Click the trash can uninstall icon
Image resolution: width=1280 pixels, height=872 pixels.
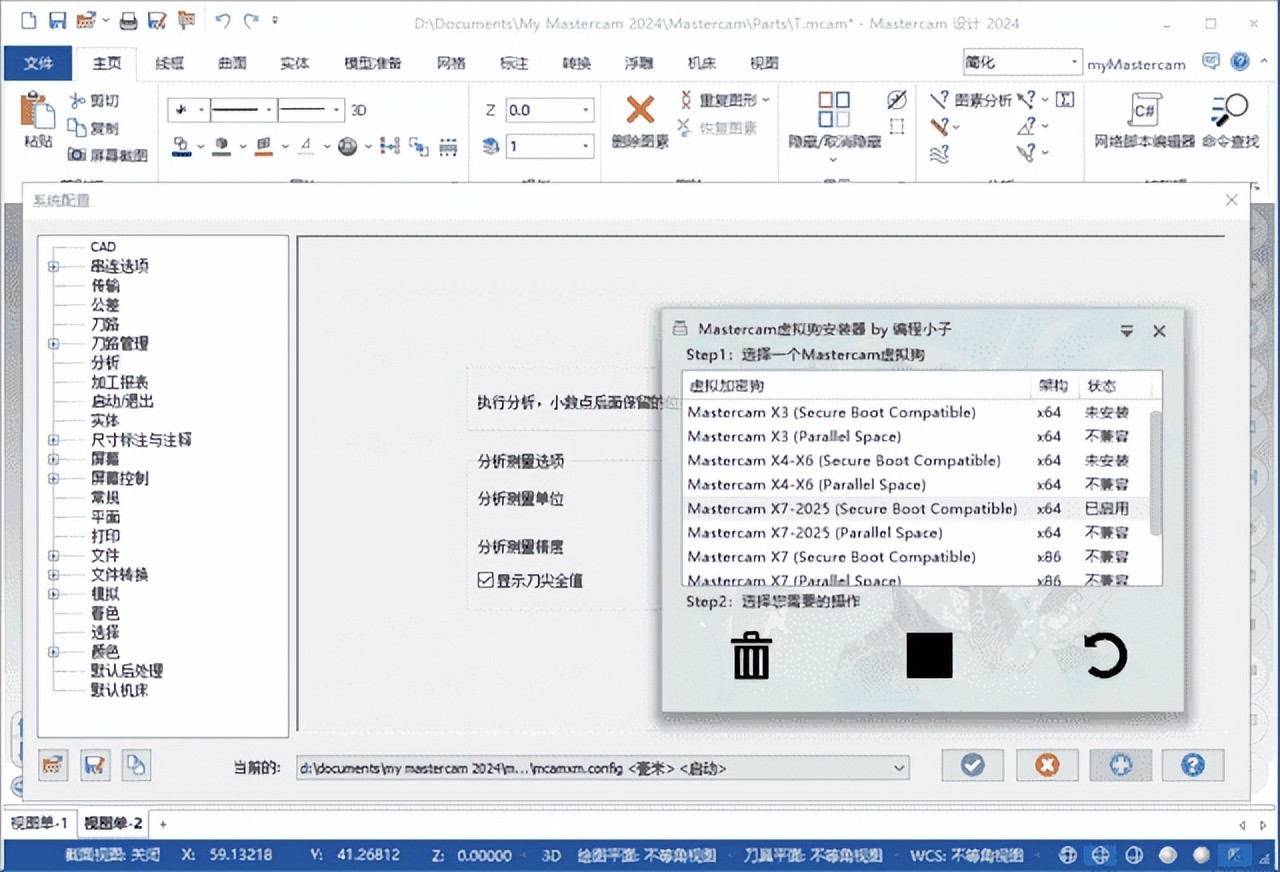tap(751, 656)
